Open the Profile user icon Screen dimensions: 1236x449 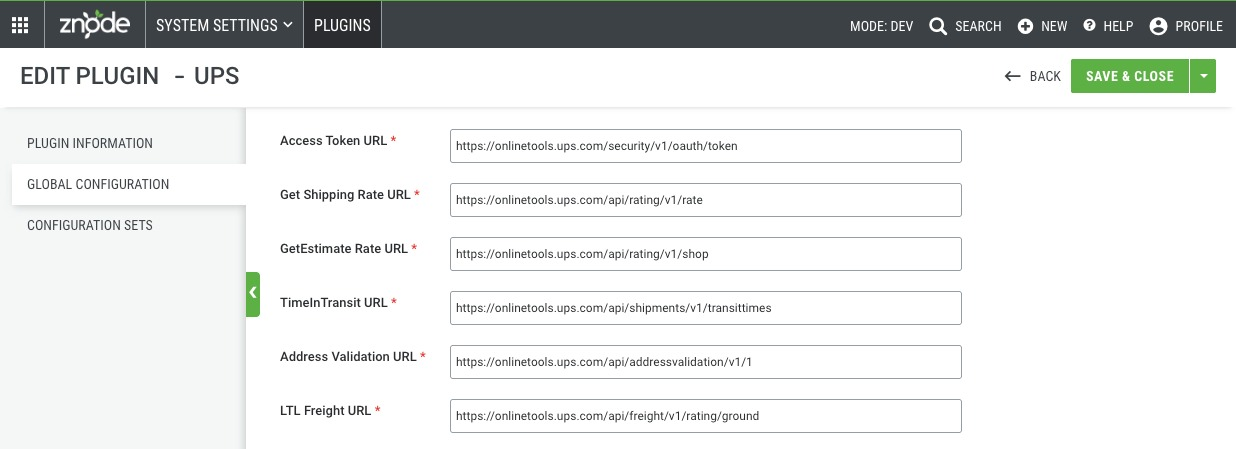point(1158,26)
